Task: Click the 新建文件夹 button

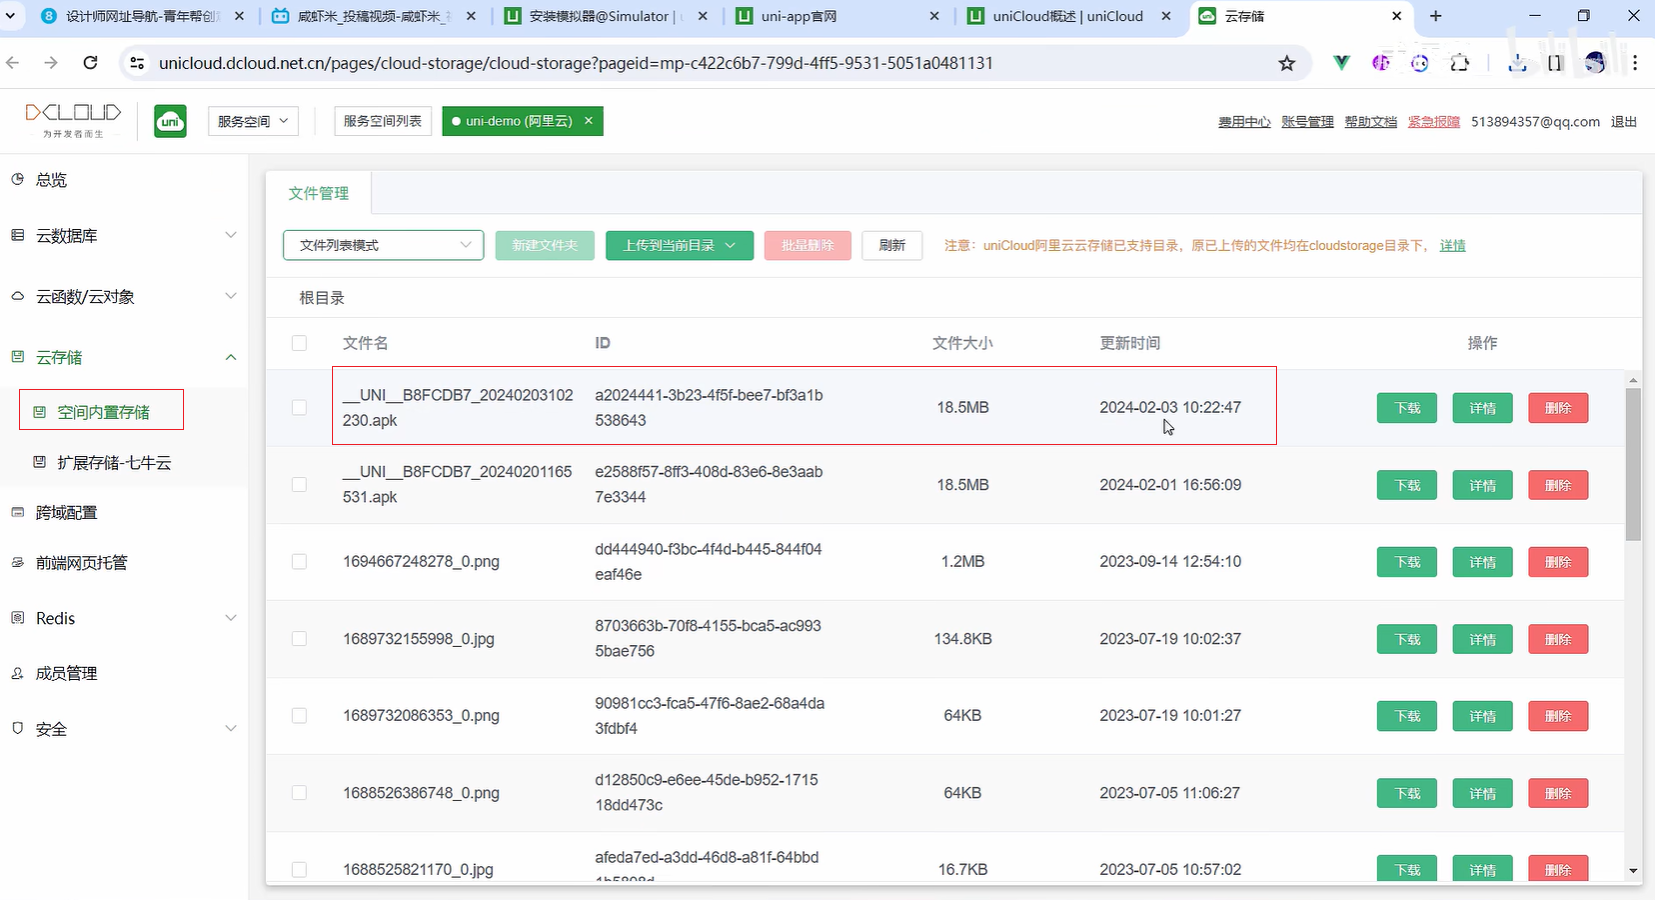Action: coord(545,245)
